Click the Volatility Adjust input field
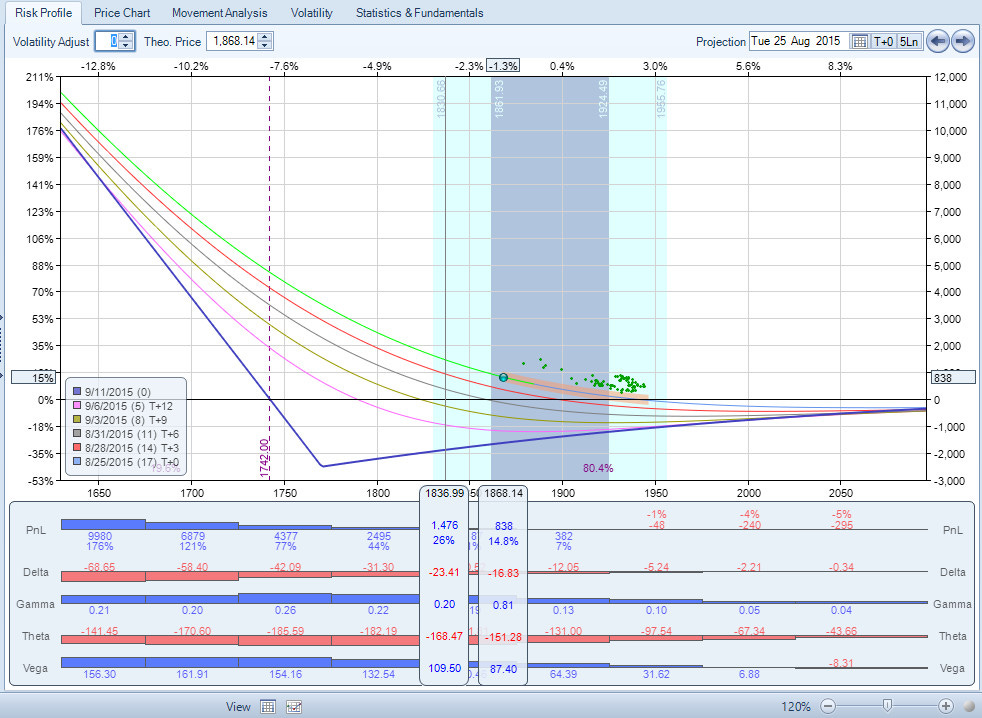The image size is (982, 718). click(107, 41)
